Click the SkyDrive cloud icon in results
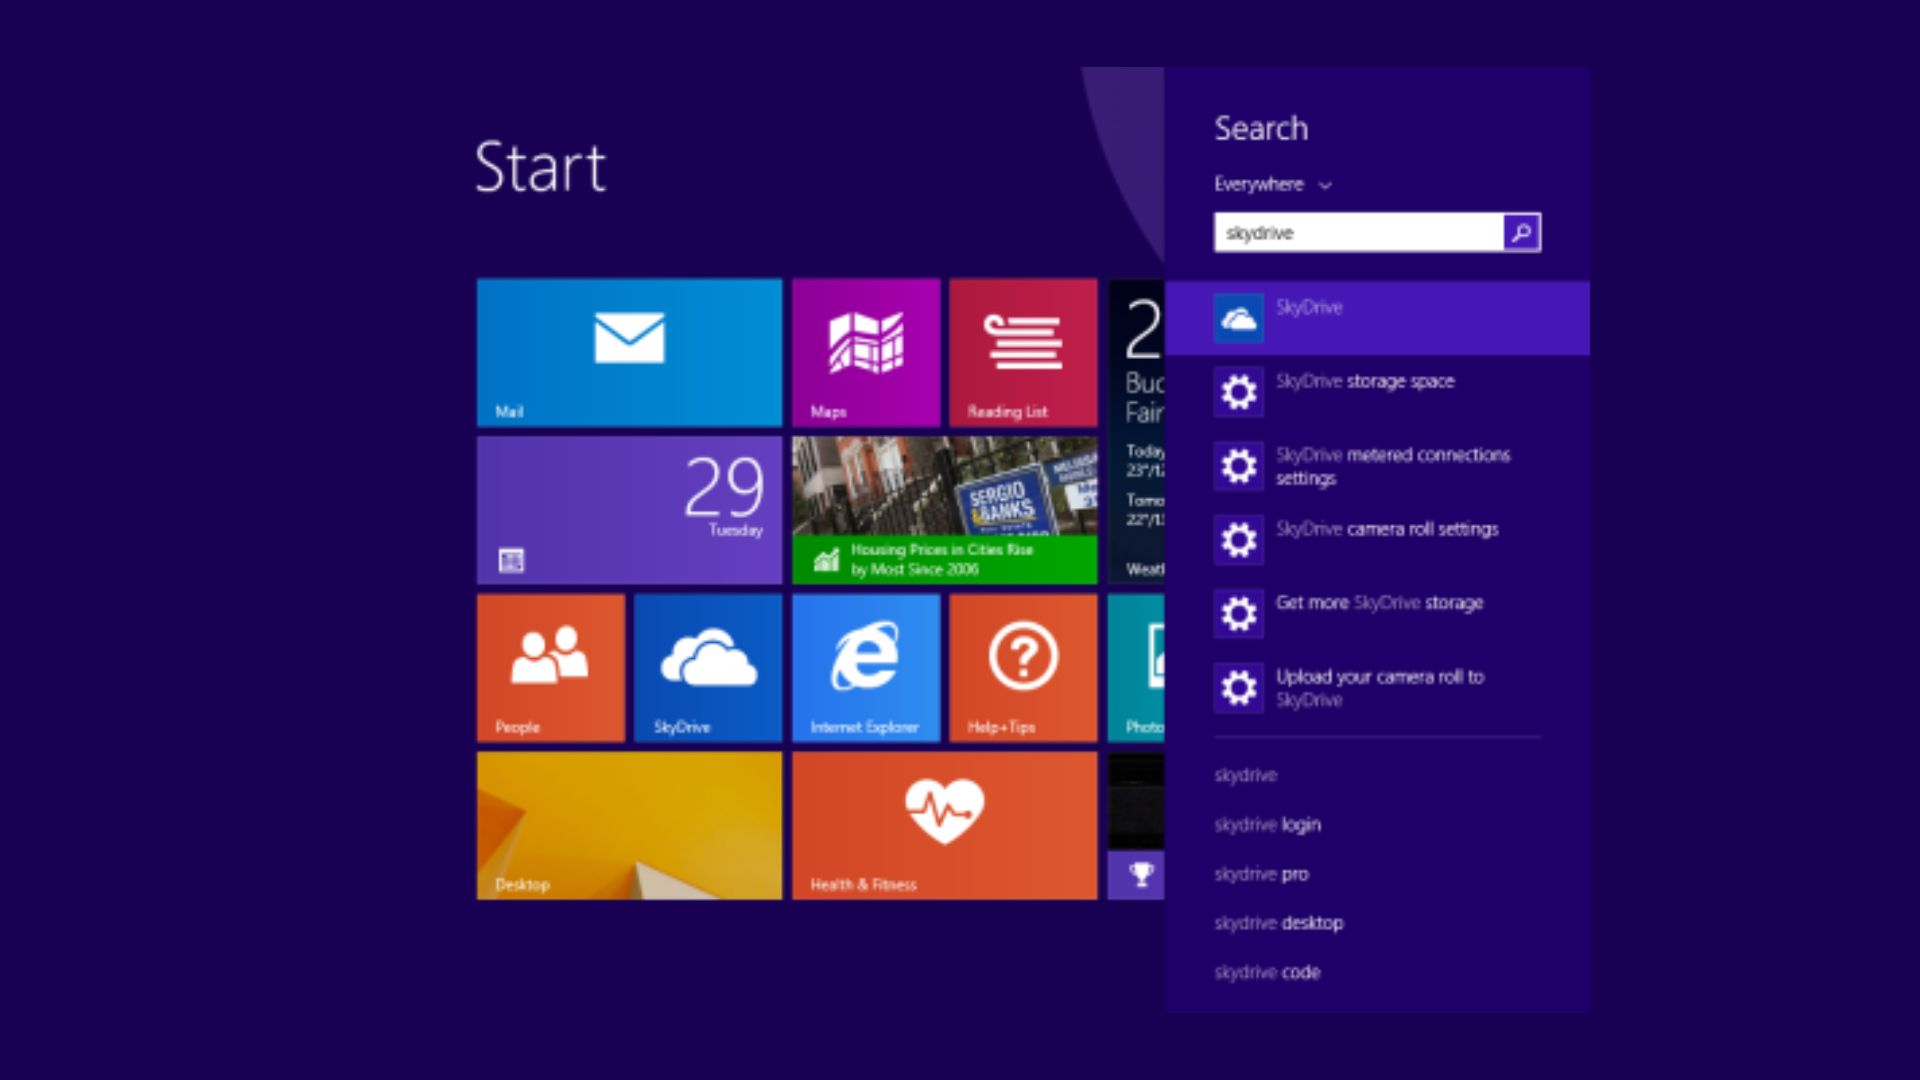The height and width of the screenshot is (1080, 1920). (x=1239, y=318)
